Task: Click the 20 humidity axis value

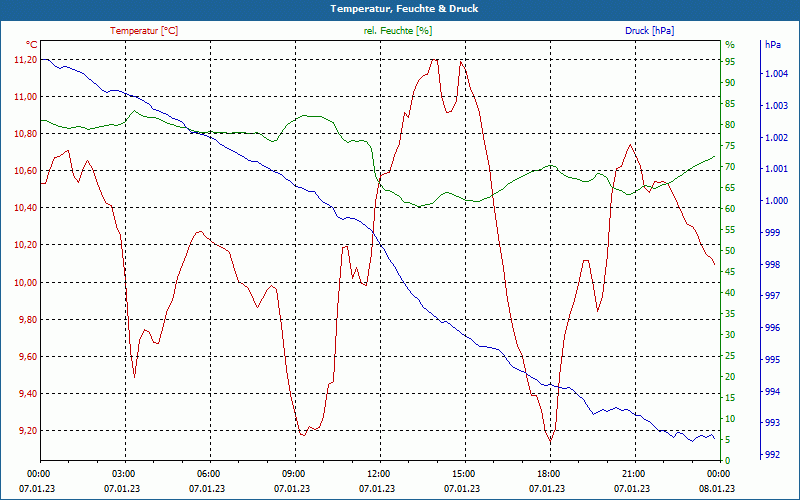Action: click(x=730, y=377)
